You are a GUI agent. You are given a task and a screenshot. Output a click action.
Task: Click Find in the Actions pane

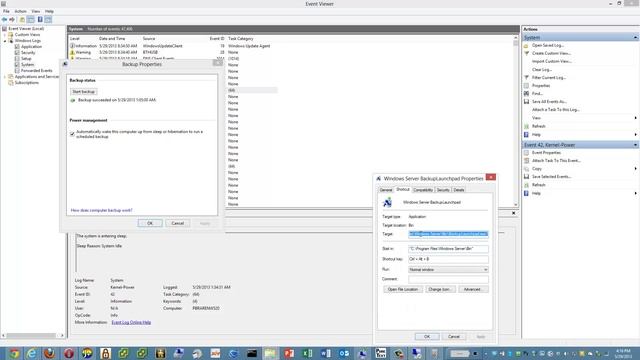(537, 93)
